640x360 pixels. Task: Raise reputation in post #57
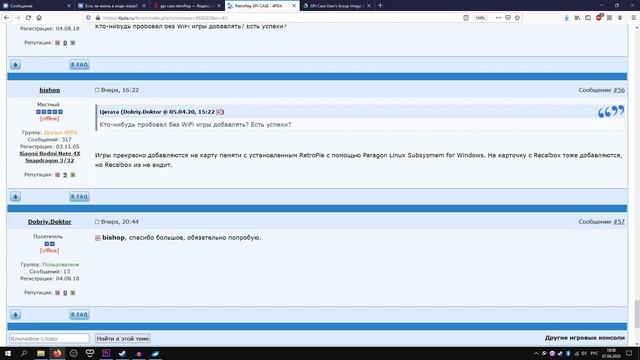click(73, 293)
